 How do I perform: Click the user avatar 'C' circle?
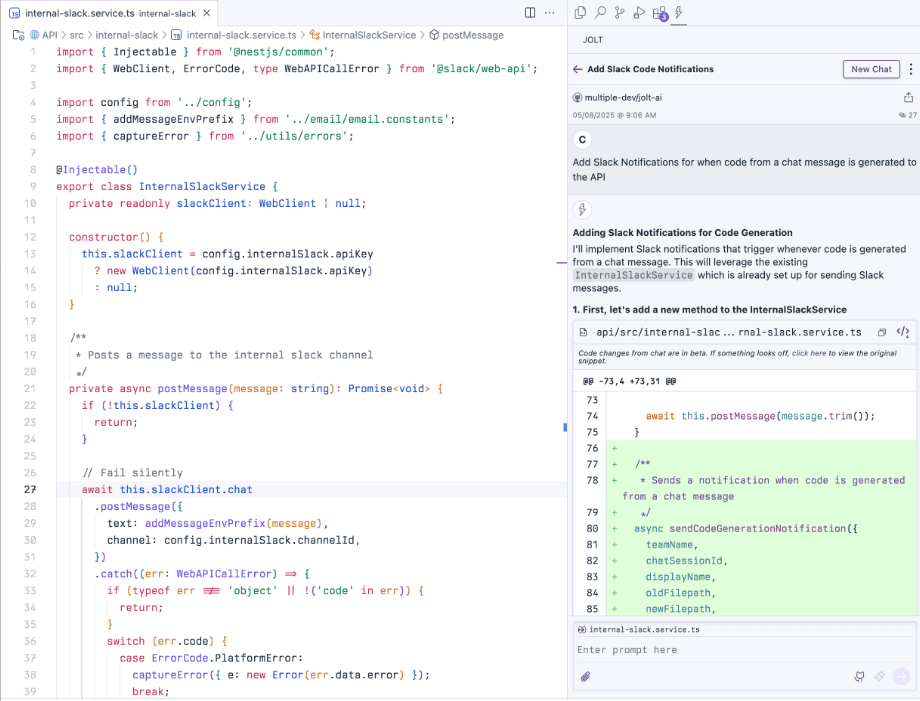coord(582,140)
